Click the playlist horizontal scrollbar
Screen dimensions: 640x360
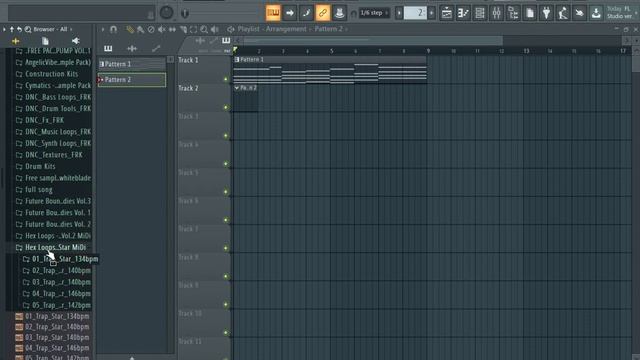coord(372,40)
